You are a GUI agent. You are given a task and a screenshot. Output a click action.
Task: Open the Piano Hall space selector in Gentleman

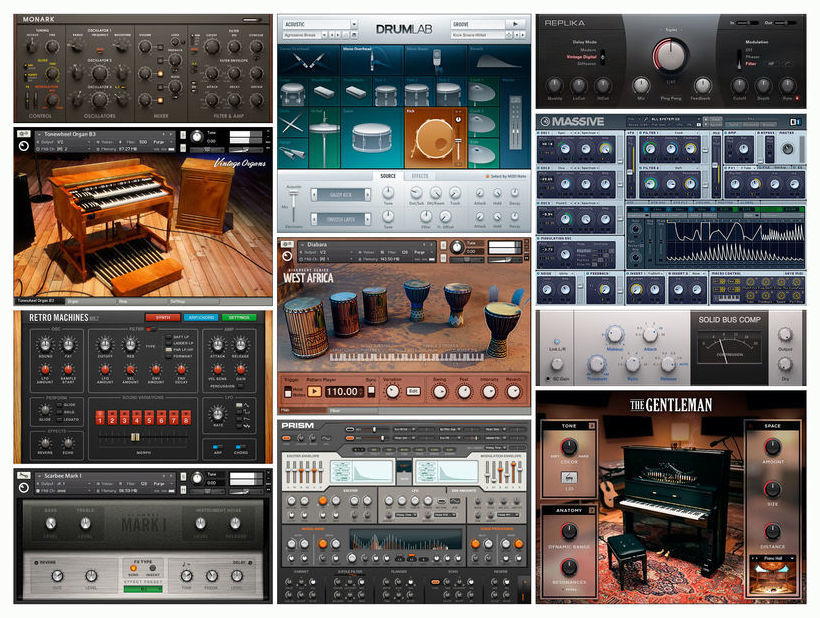(772, 558)
